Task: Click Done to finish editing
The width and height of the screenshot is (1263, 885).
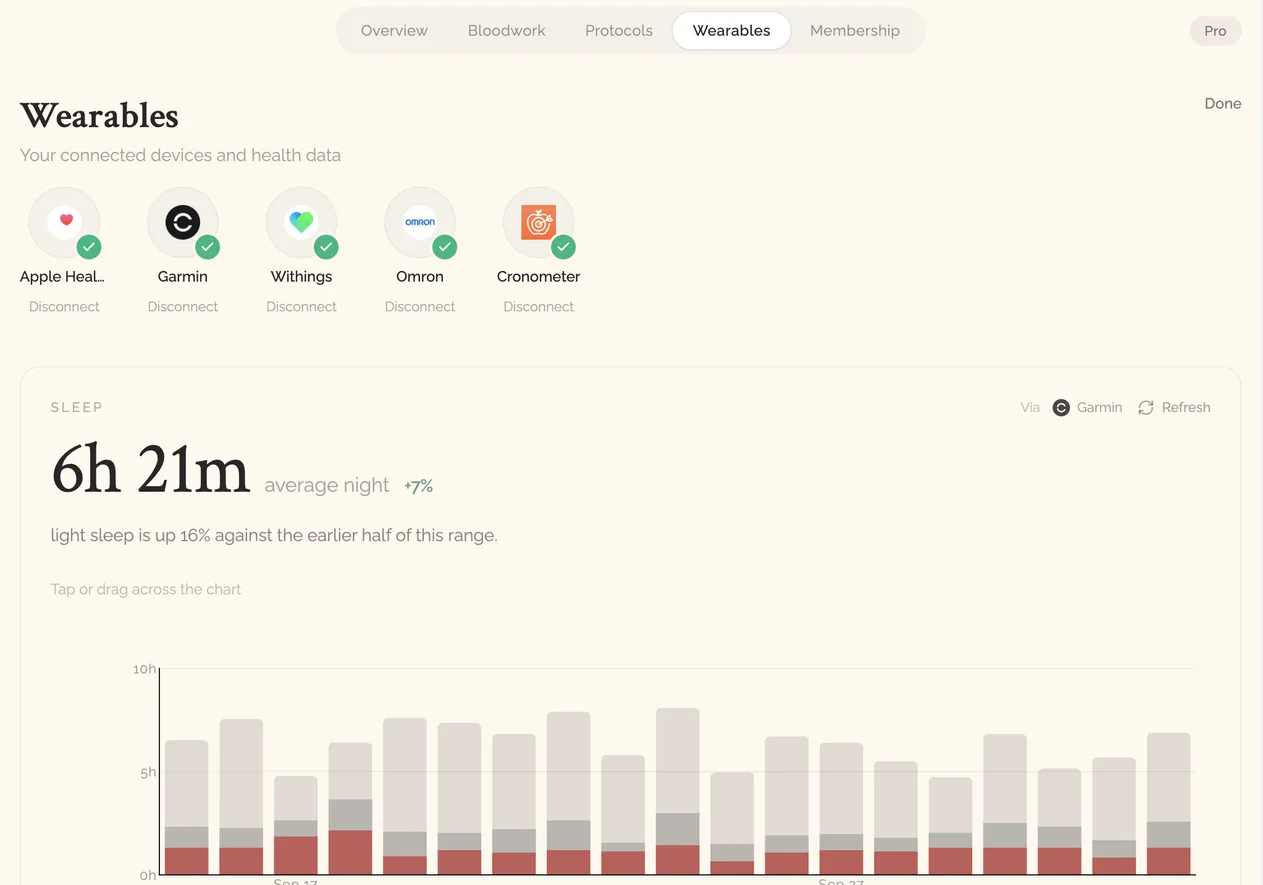Action: (x=1223, y=103)
